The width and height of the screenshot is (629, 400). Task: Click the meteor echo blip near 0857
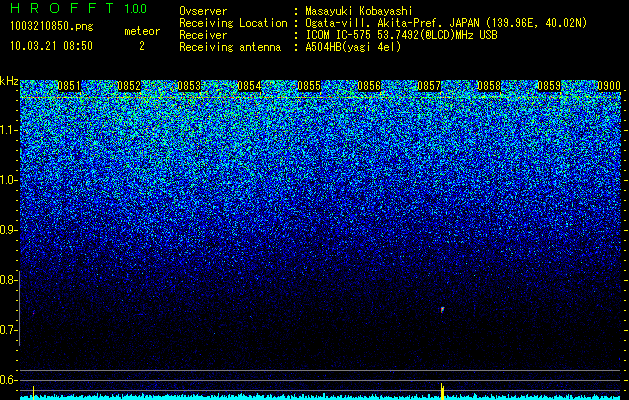pos(442,309)
